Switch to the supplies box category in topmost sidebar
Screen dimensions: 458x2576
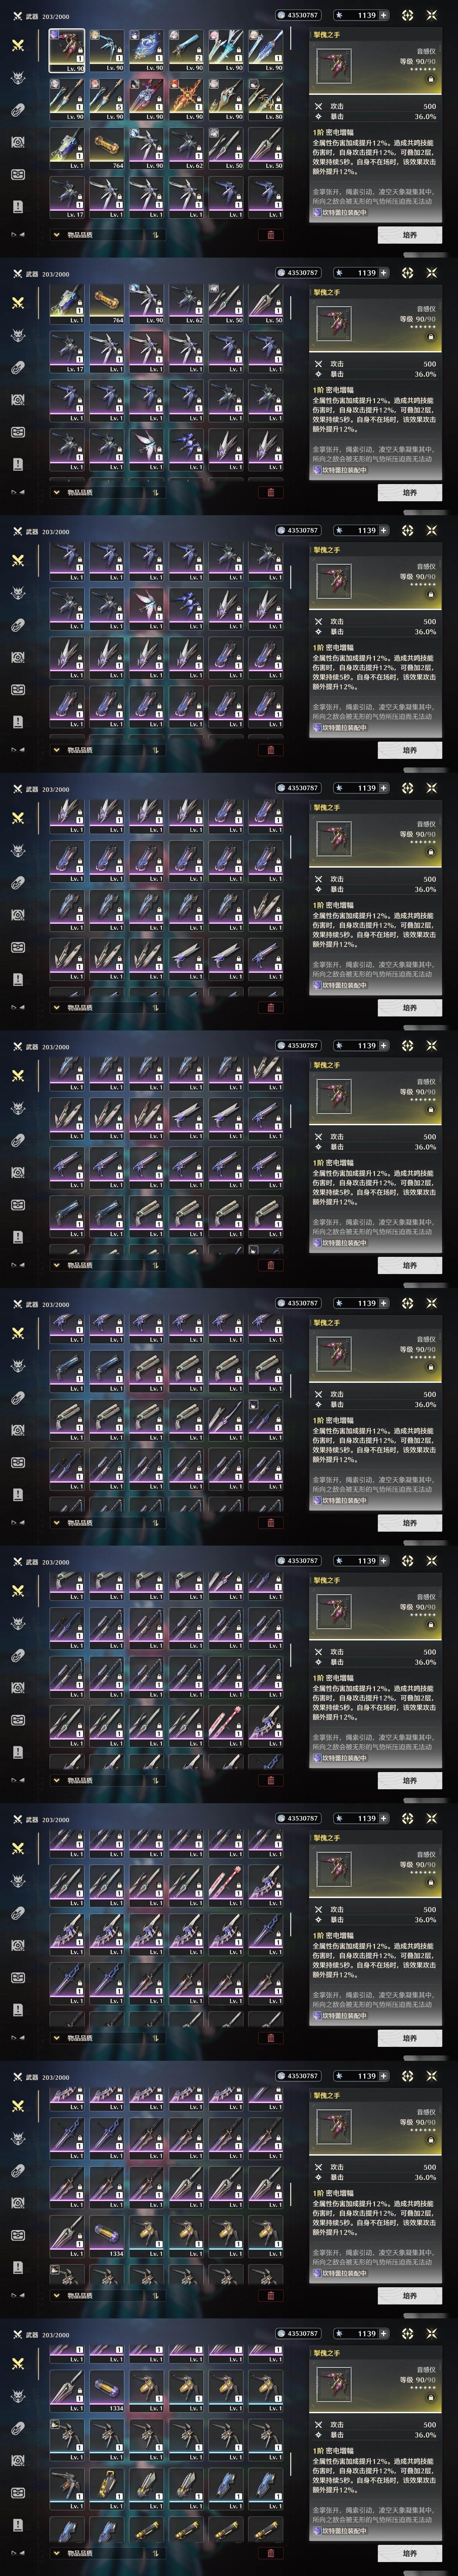point(17,174)
